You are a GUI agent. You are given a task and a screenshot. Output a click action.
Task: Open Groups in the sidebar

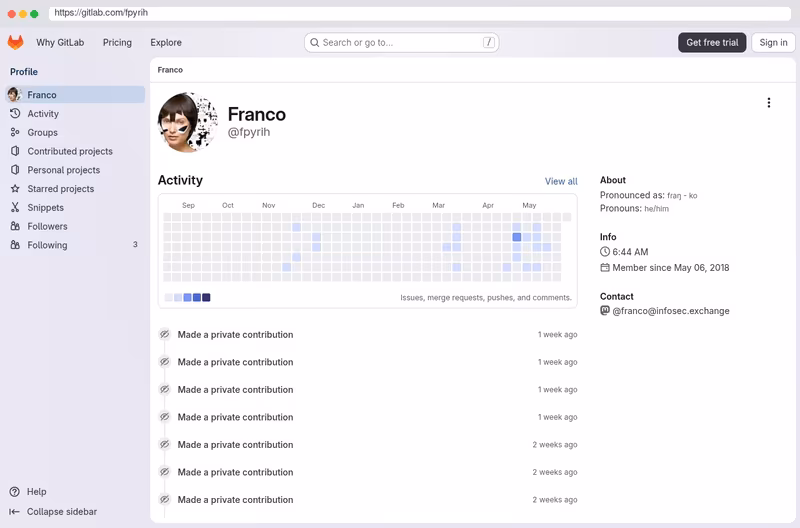(75, 132)
